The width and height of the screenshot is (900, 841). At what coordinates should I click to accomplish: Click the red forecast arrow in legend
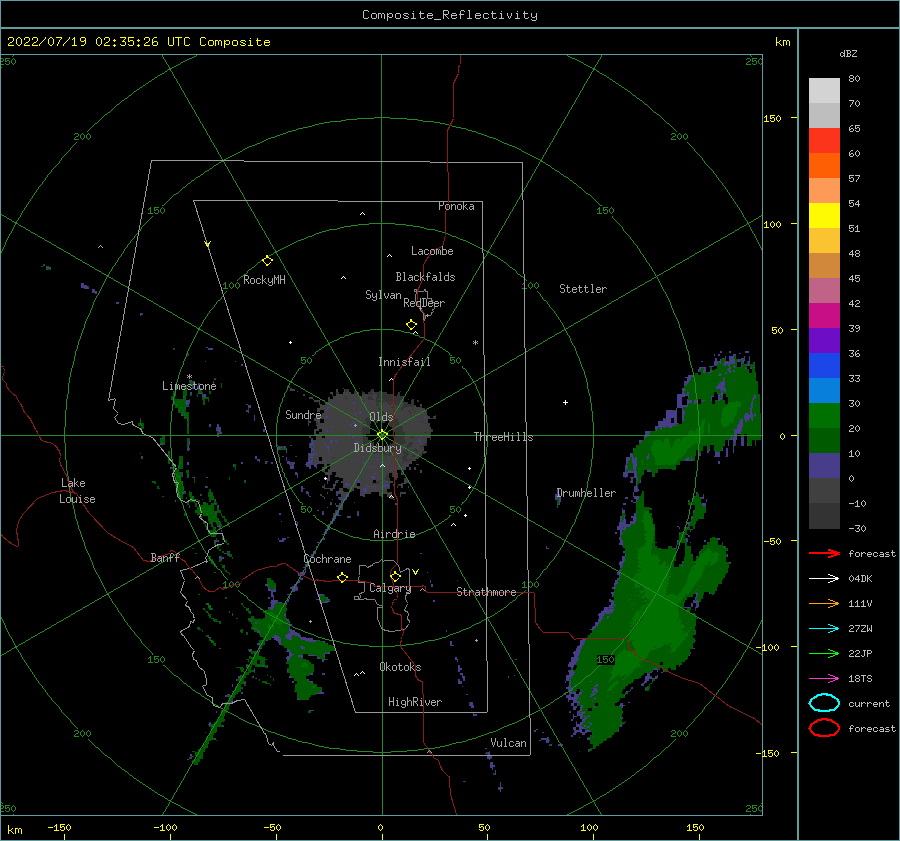point(824,553)
